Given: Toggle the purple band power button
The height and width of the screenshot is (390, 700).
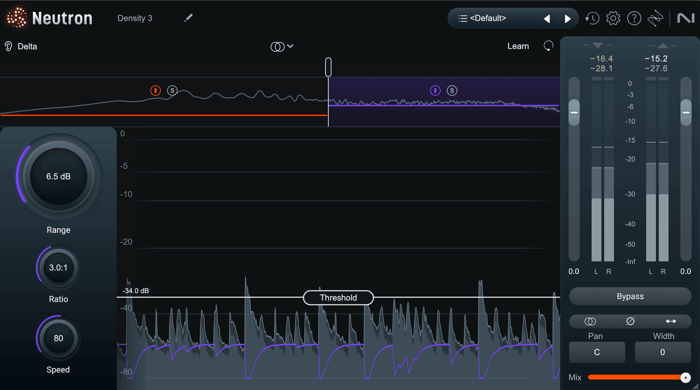Looking at the screenshot, I should click(x=435, y=91).
